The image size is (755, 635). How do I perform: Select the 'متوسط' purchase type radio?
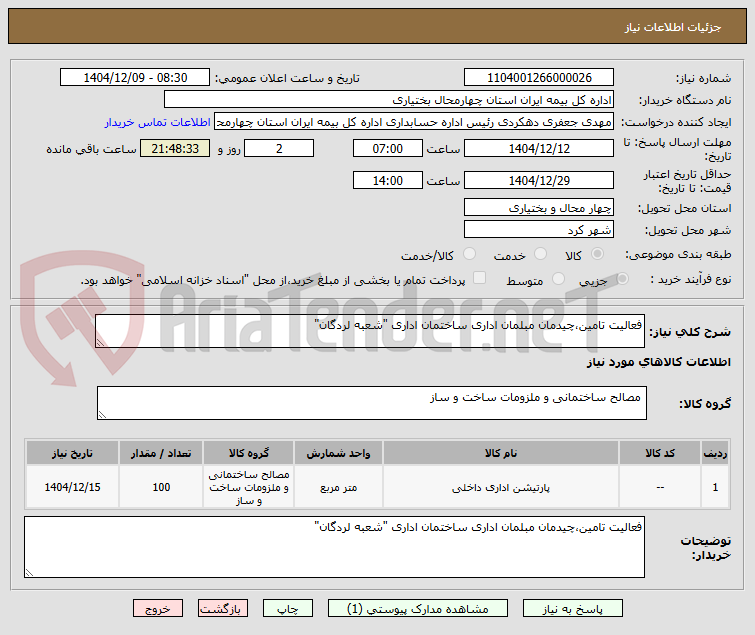tap(559, 278)
